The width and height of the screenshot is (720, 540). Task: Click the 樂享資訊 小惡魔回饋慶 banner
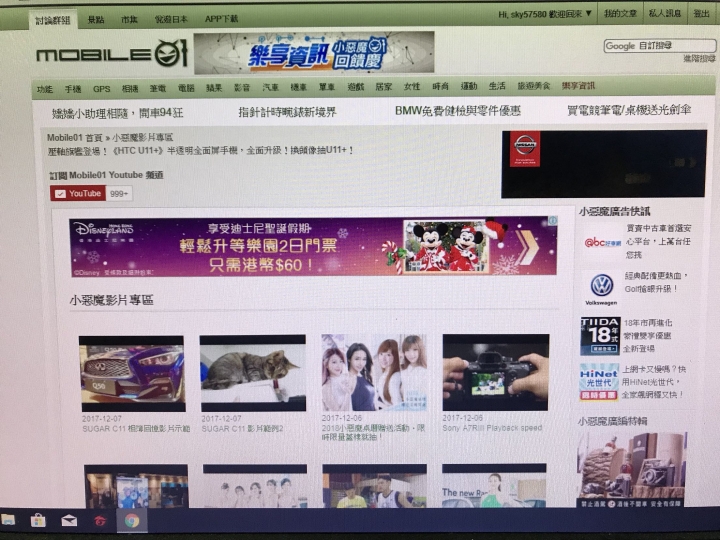[314, 53]
